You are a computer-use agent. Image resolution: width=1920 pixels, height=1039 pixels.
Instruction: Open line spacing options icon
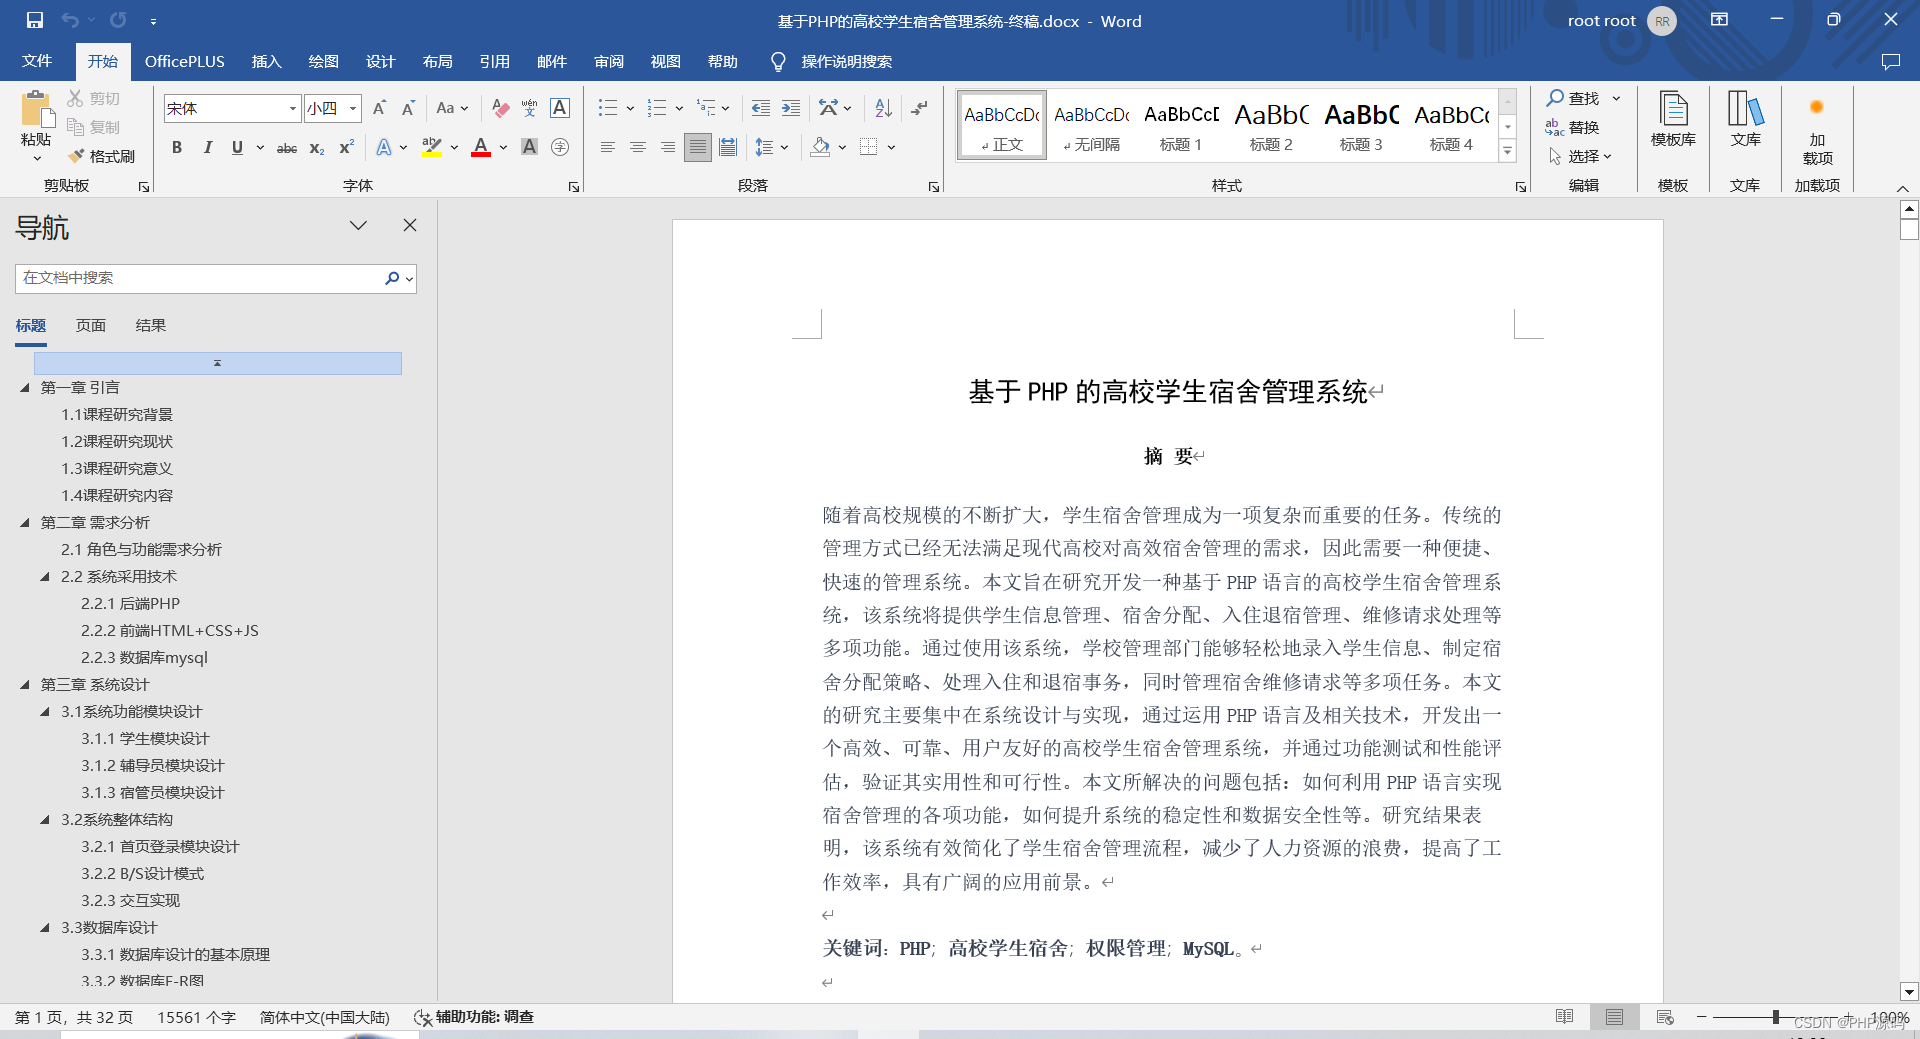tap(765, 148)
